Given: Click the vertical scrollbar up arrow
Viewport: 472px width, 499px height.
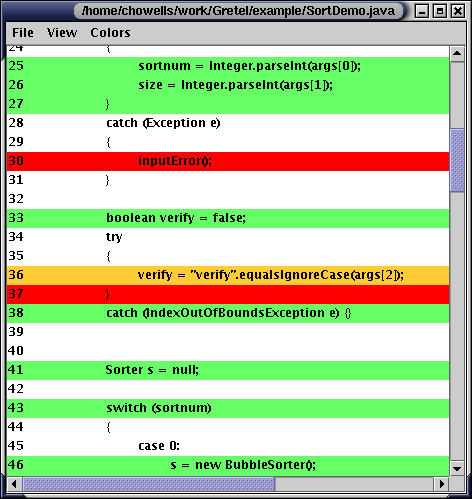Looking at the screenshot, I should (457, 53).
